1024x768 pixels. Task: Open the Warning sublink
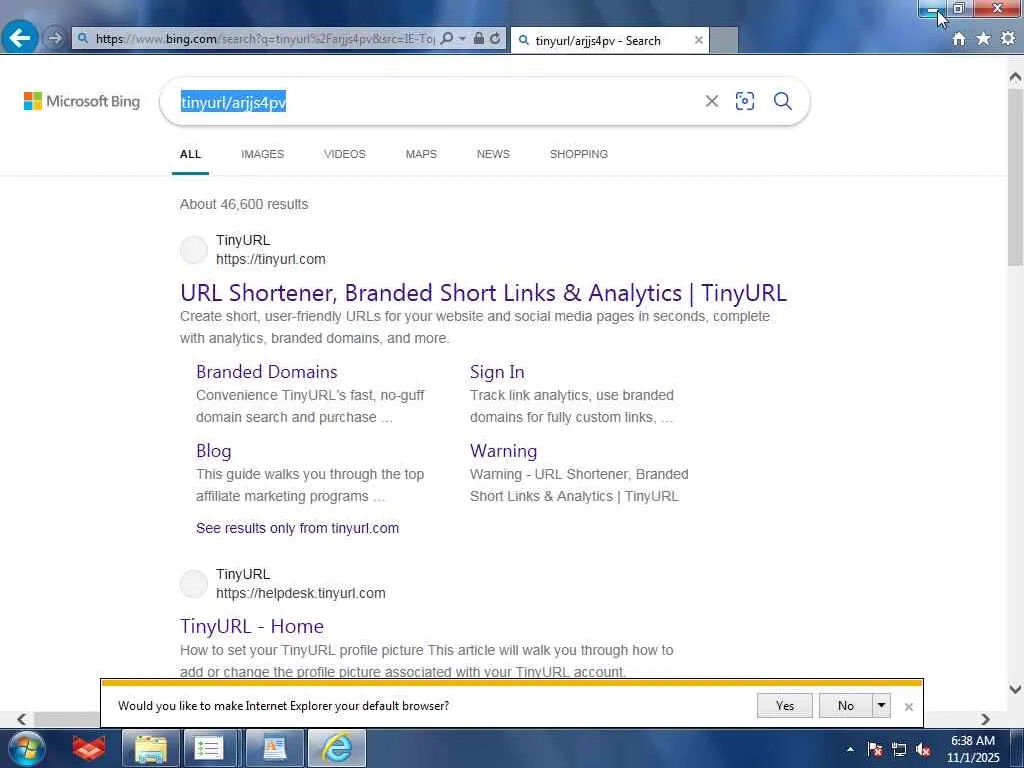coord(504,451)
